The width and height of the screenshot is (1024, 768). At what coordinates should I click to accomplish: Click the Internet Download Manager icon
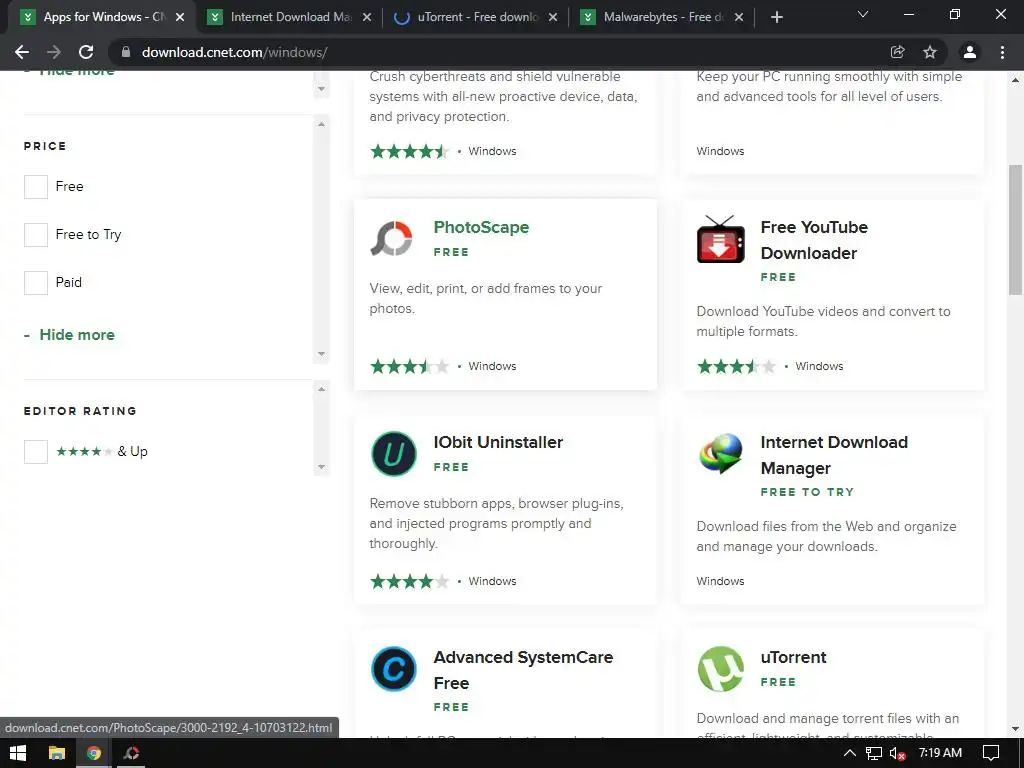pyautogui.click(x=720, y=453)
